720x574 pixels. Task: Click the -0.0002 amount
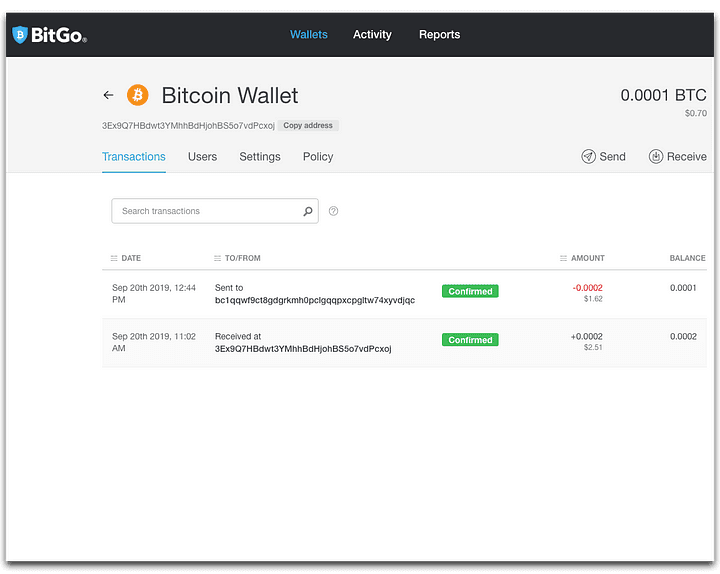[587, 288]
